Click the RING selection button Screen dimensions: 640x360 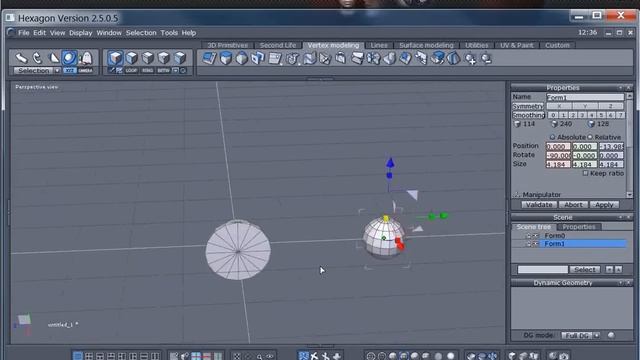[147, 71]
